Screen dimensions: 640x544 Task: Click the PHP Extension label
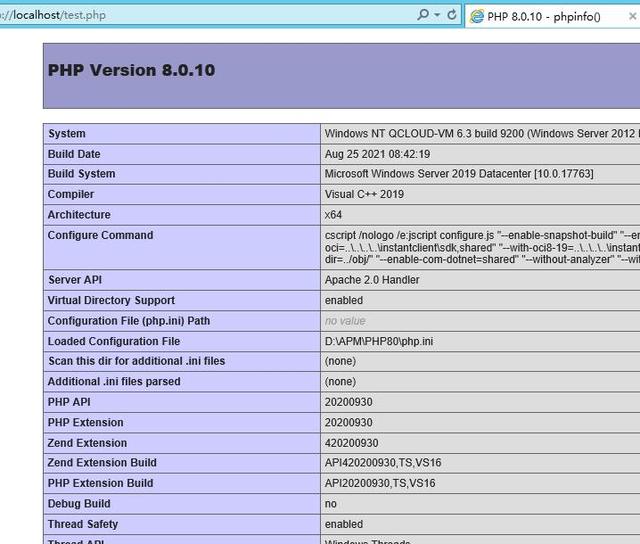pos(85,422)
